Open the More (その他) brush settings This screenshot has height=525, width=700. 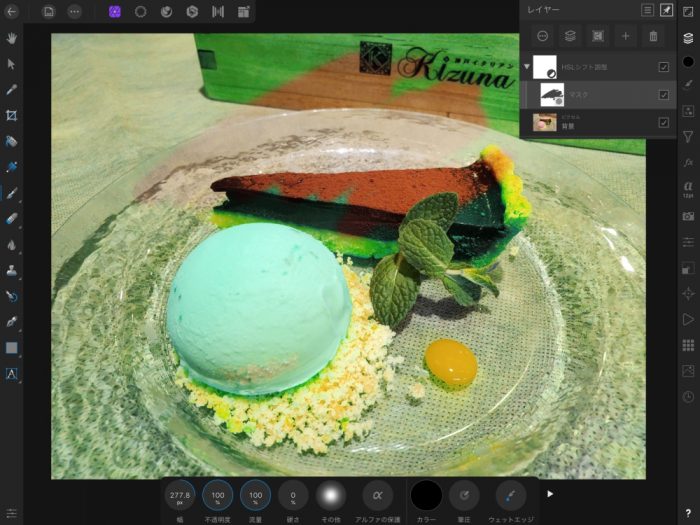click(331, 496)
